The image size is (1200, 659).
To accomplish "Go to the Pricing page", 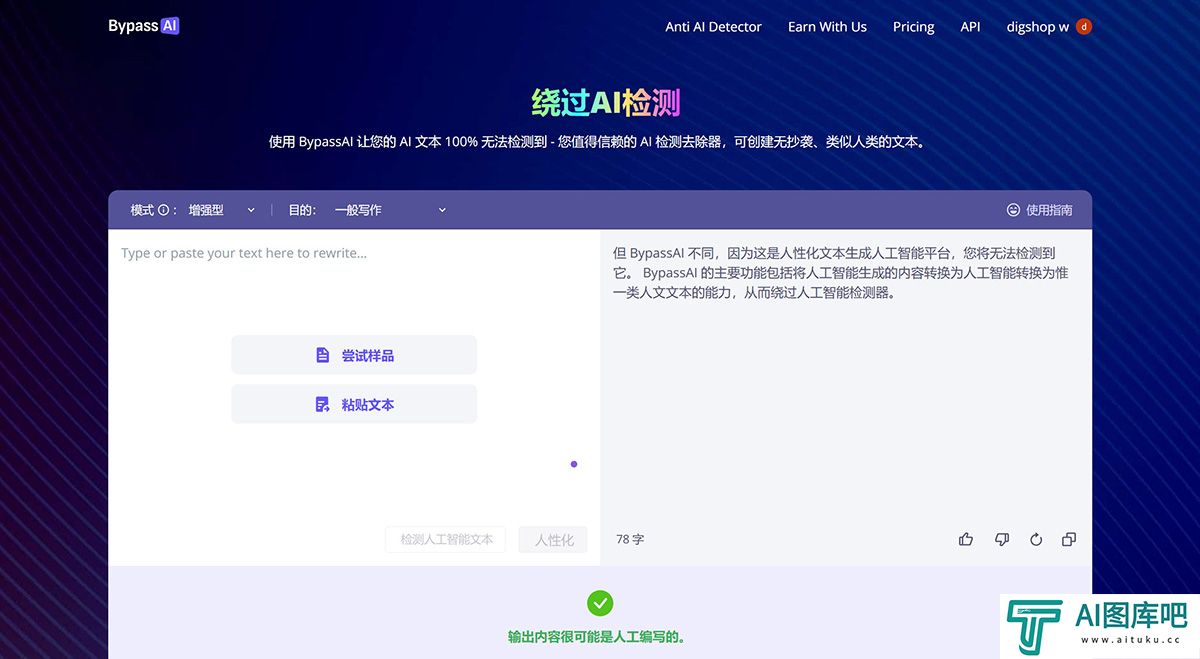I will [913, 27].
